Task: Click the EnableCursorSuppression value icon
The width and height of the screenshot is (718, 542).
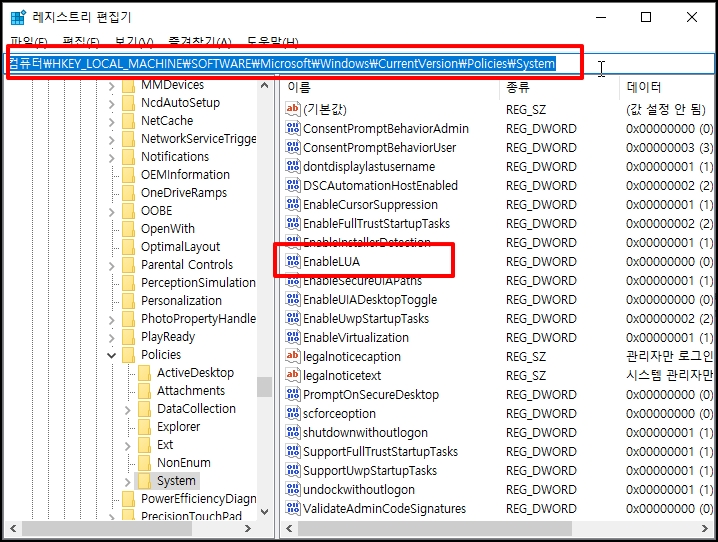Action: (293, 204)
